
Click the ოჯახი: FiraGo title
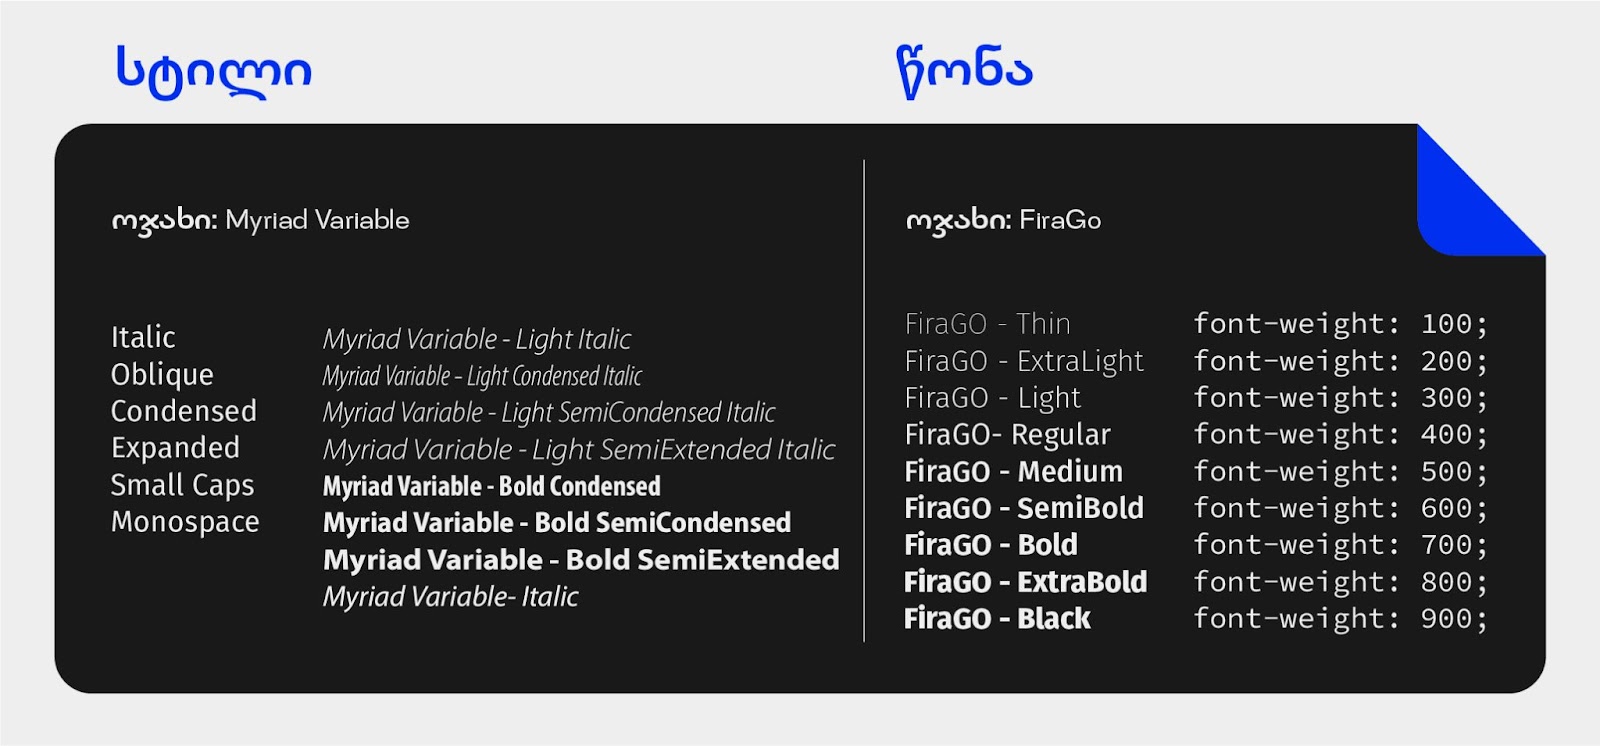(1003, 221)
